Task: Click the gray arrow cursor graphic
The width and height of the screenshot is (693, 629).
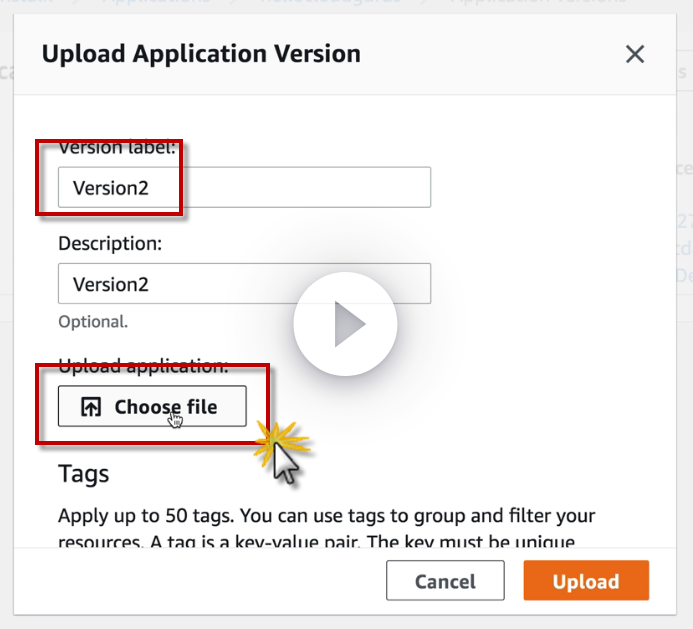Action: pyautogui.click(x=288, y=463)
